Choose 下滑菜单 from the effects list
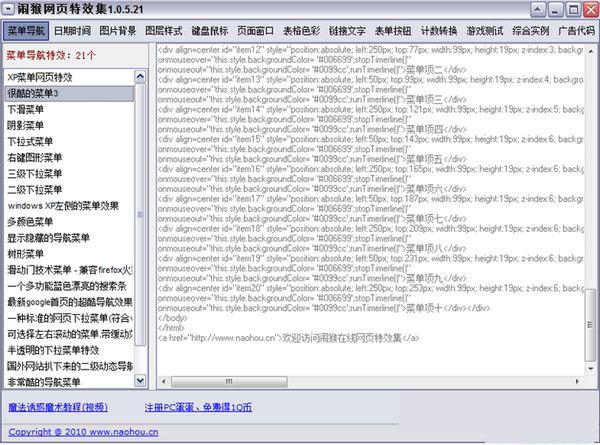This screenshot has width=600, height=445. coord(69,109)
